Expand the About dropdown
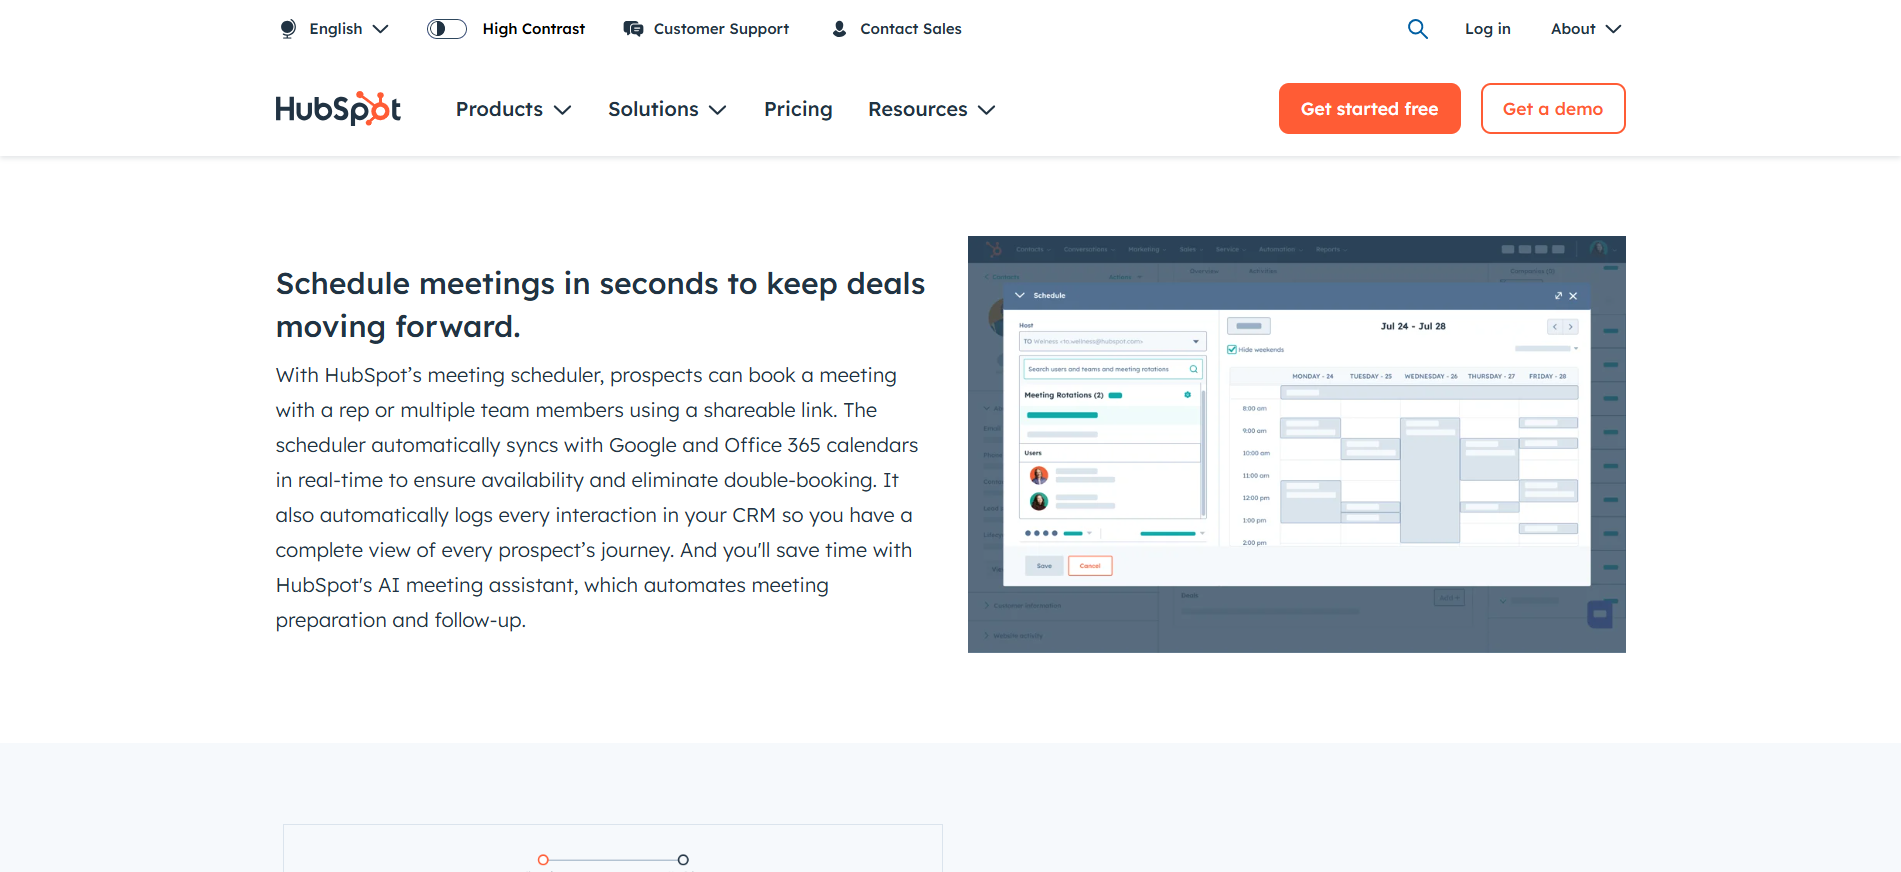This screenshot has height=872, width=1901. tap(1586, 29)
